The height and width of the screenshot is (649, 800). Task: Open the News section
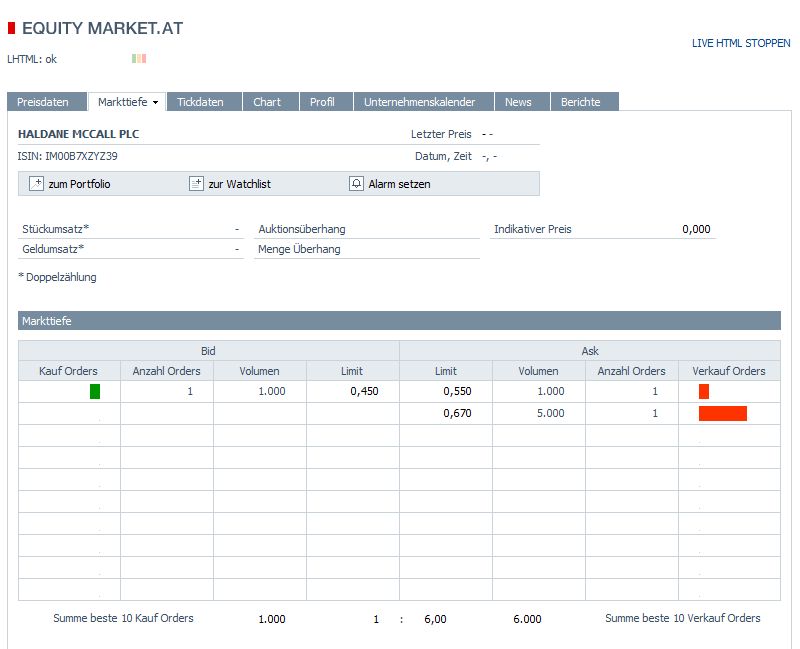pos(520,101)
